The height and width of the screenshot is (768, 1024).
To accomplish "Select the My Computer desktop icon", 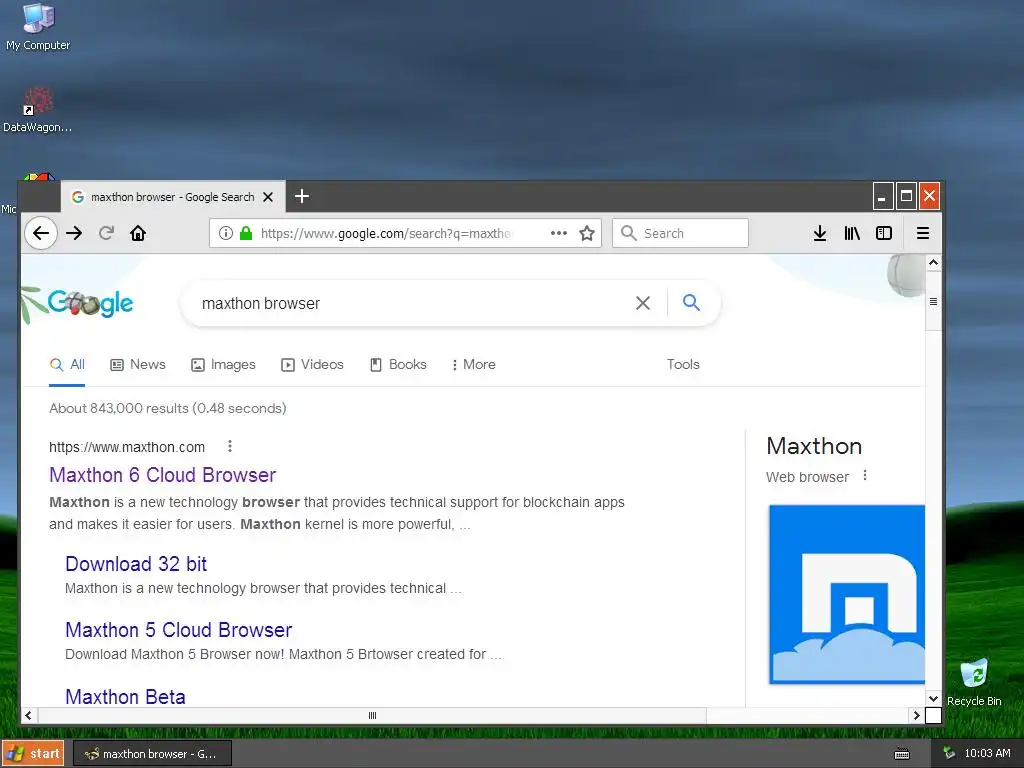I will pos(38,27).
